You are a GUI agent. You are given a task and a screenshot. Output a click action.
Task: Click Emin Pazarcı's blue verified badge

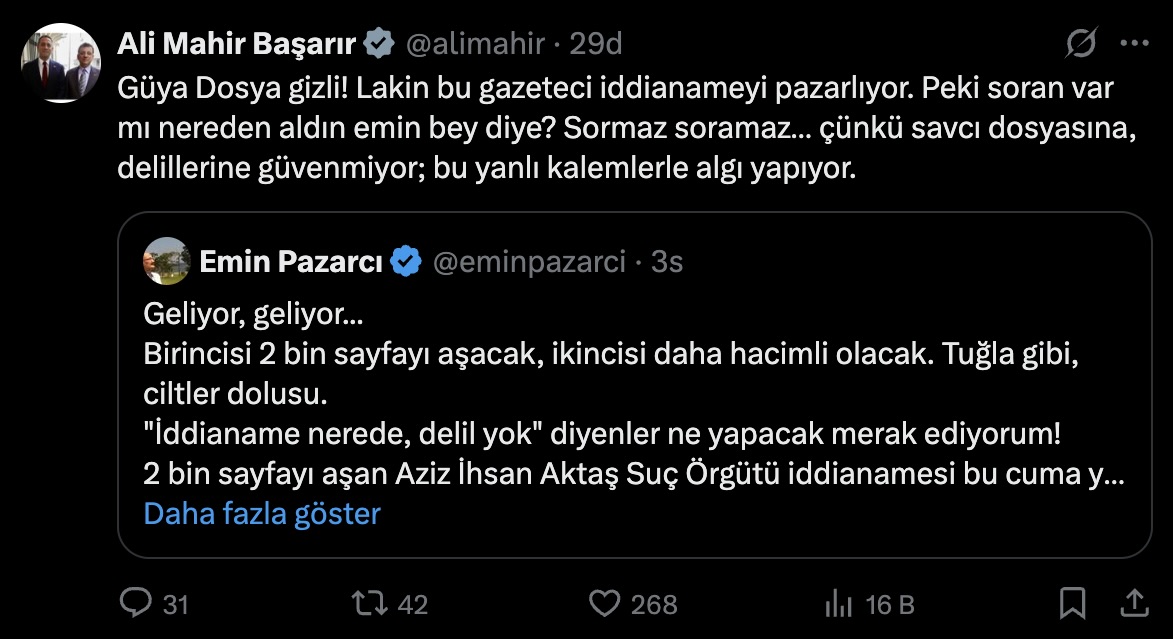tap(405, 262)
